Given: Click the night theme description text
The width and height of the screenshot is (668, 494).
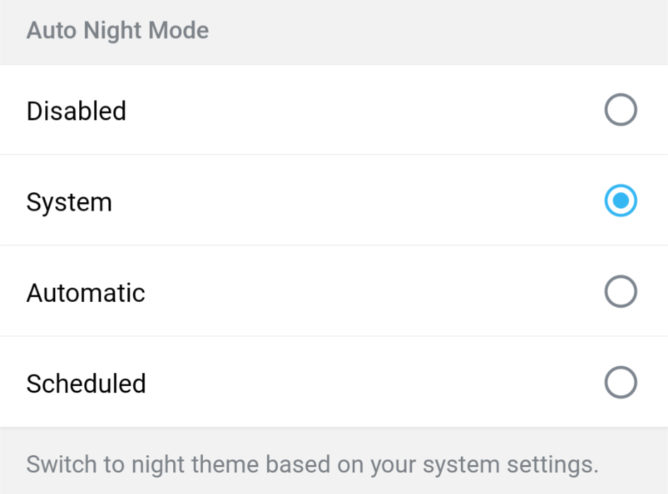Looking at the screenshot, I should 312,464.
